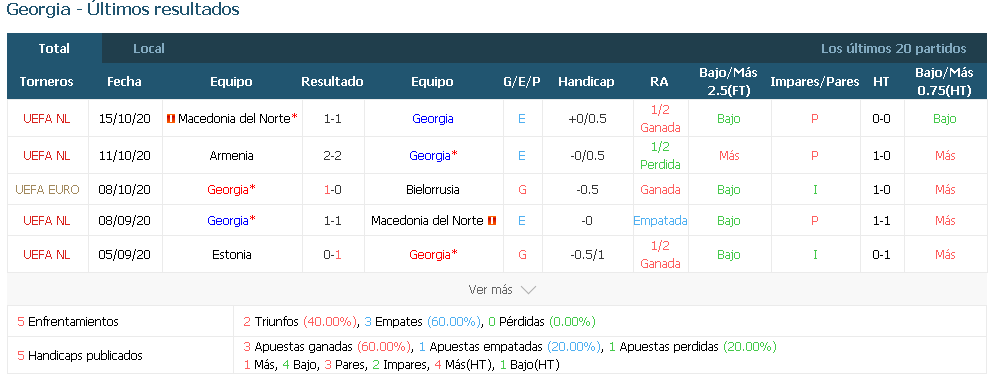Click the chevron arrow next to Ver más
Image resolution: width=1001 pixels, height=389 pixels.
coord(528,290)
